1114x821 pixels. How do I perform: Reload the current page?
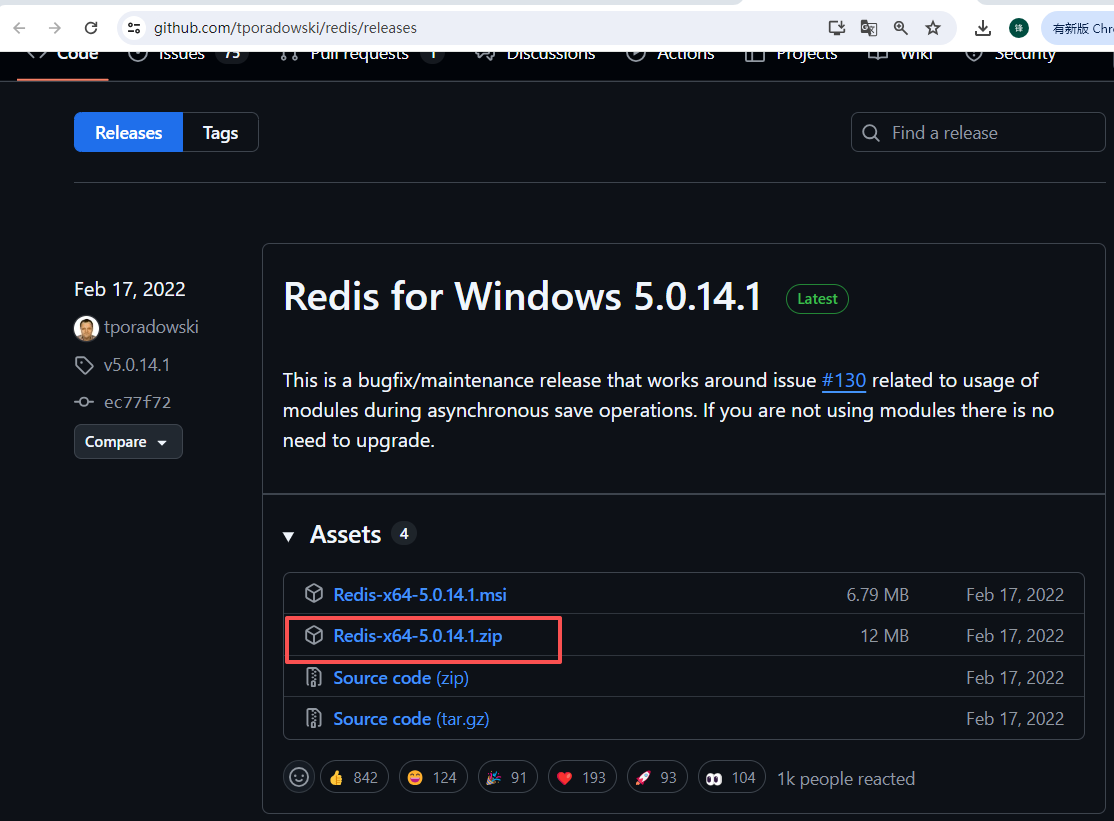tap(91, 28)
